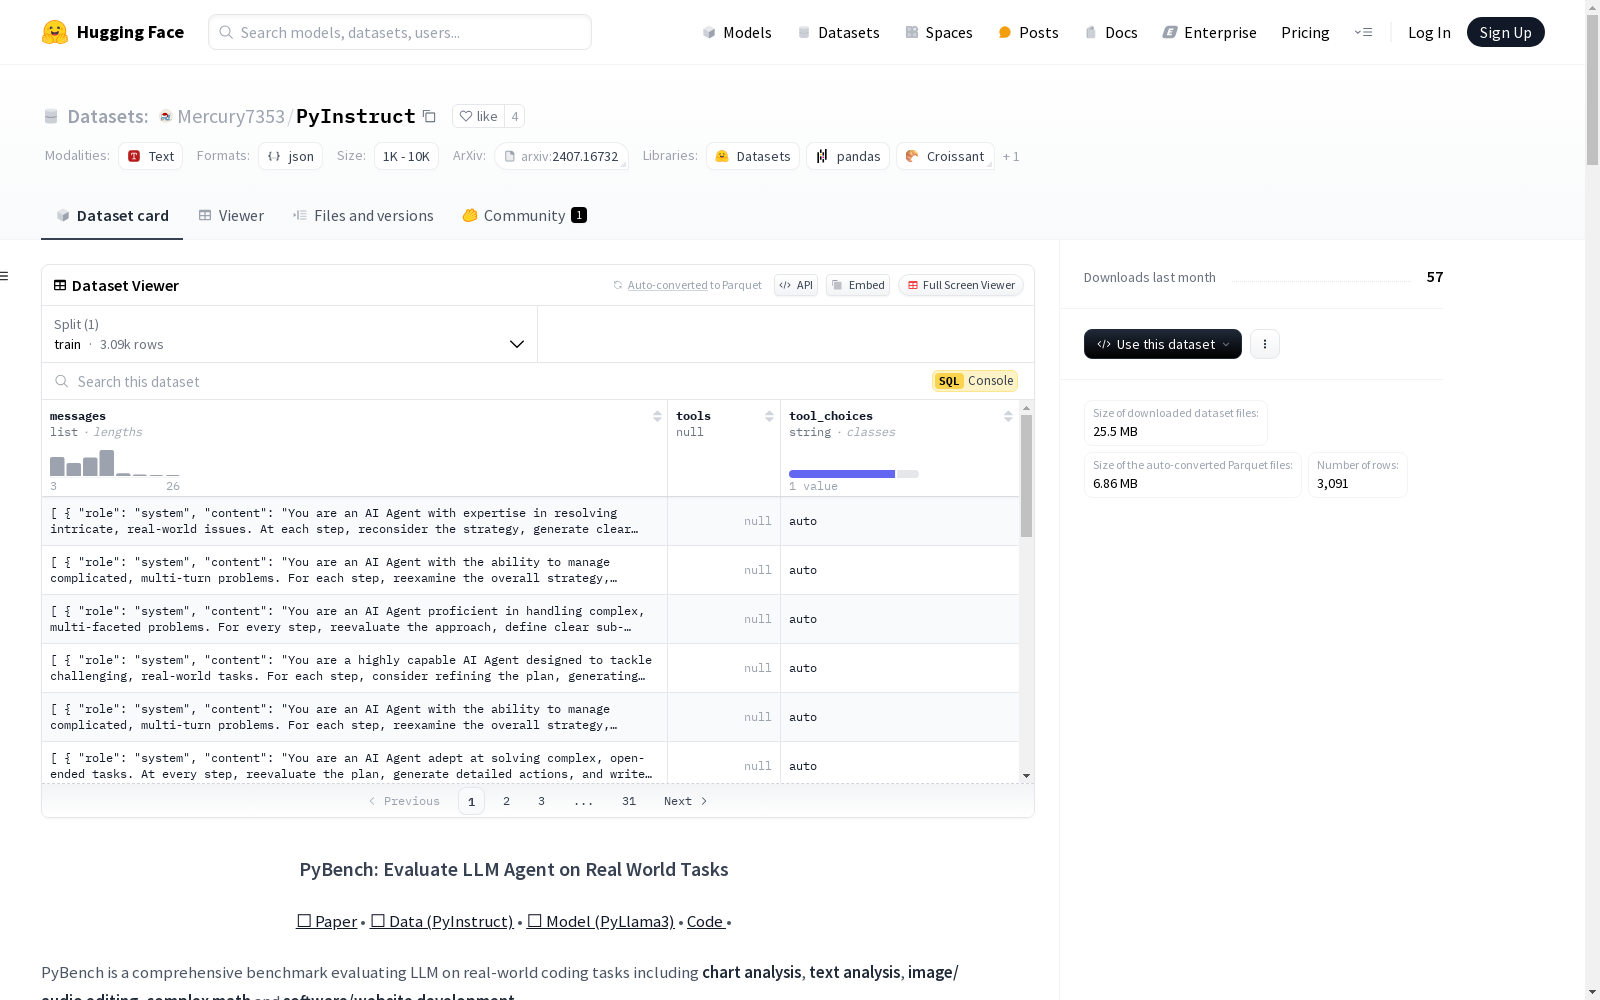Select the Text modality tag
This screenshot has height=1000, width=1600.
click(151, 156)
